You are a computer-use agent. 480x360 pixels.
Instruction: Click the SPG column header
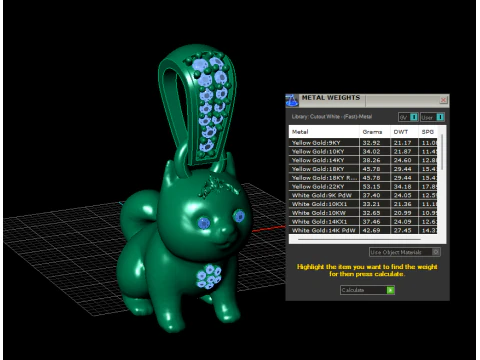pos(428,132)
